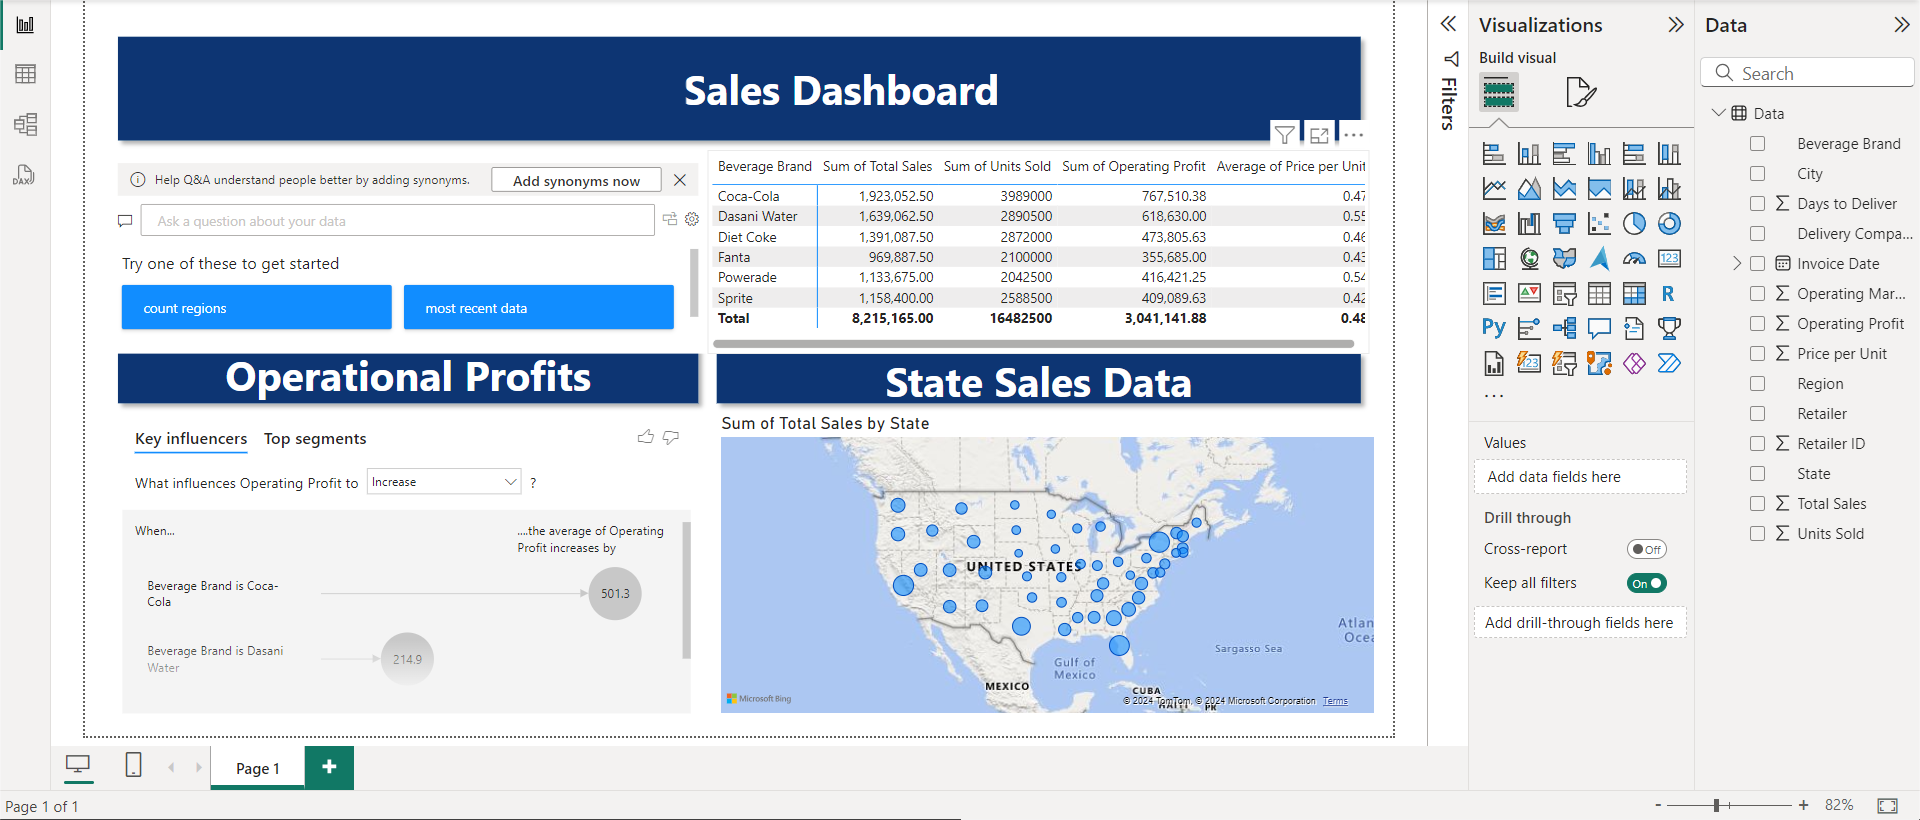Select the Power Automate visual
Screen dimensions: 1920x820
pos(1669,363)
